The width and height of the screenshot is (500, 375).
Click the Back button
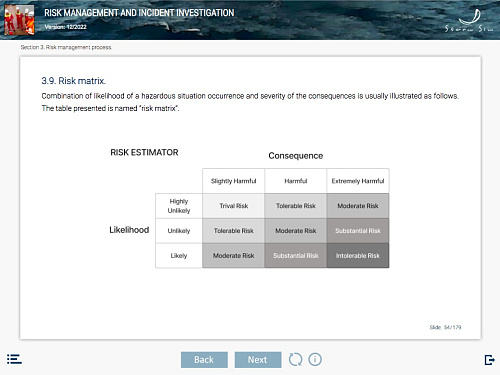click(x=204, y=360)
